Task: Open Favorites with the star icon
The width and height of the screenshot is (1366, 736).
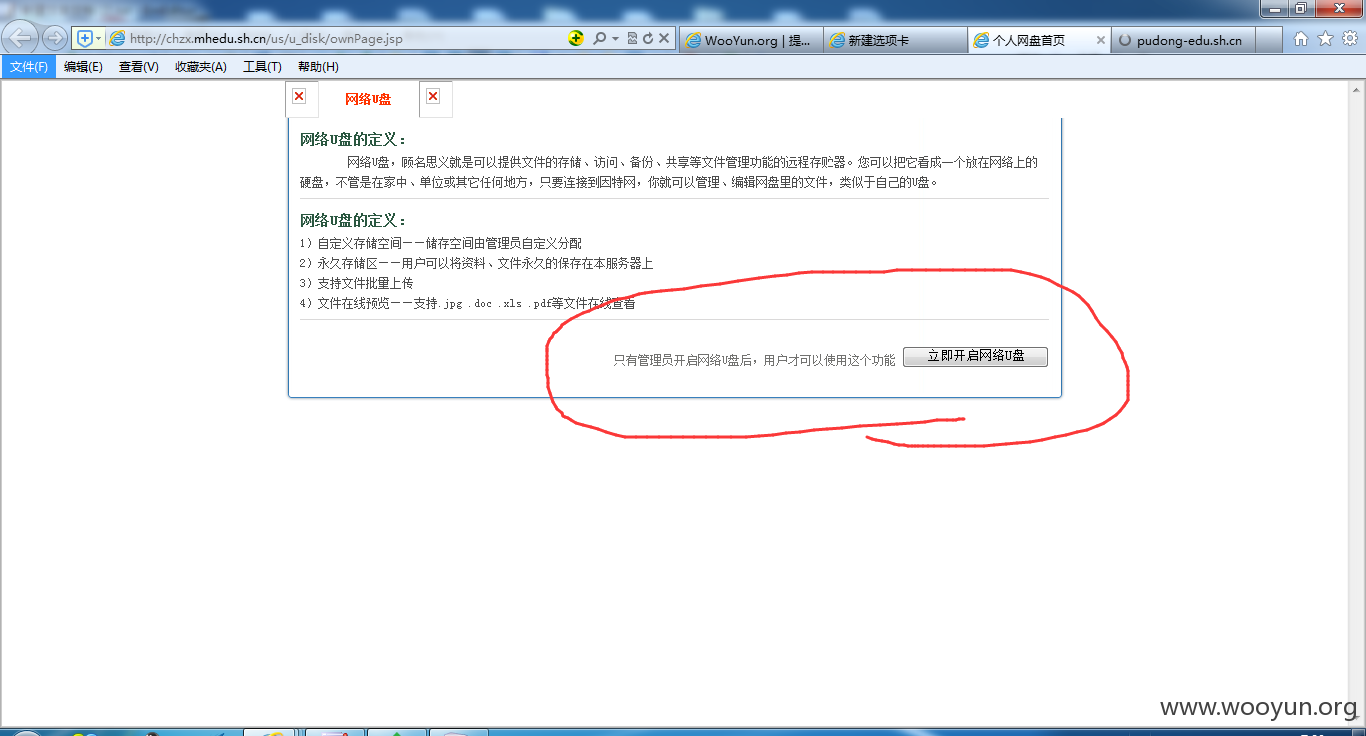Action: (1326, 39)
